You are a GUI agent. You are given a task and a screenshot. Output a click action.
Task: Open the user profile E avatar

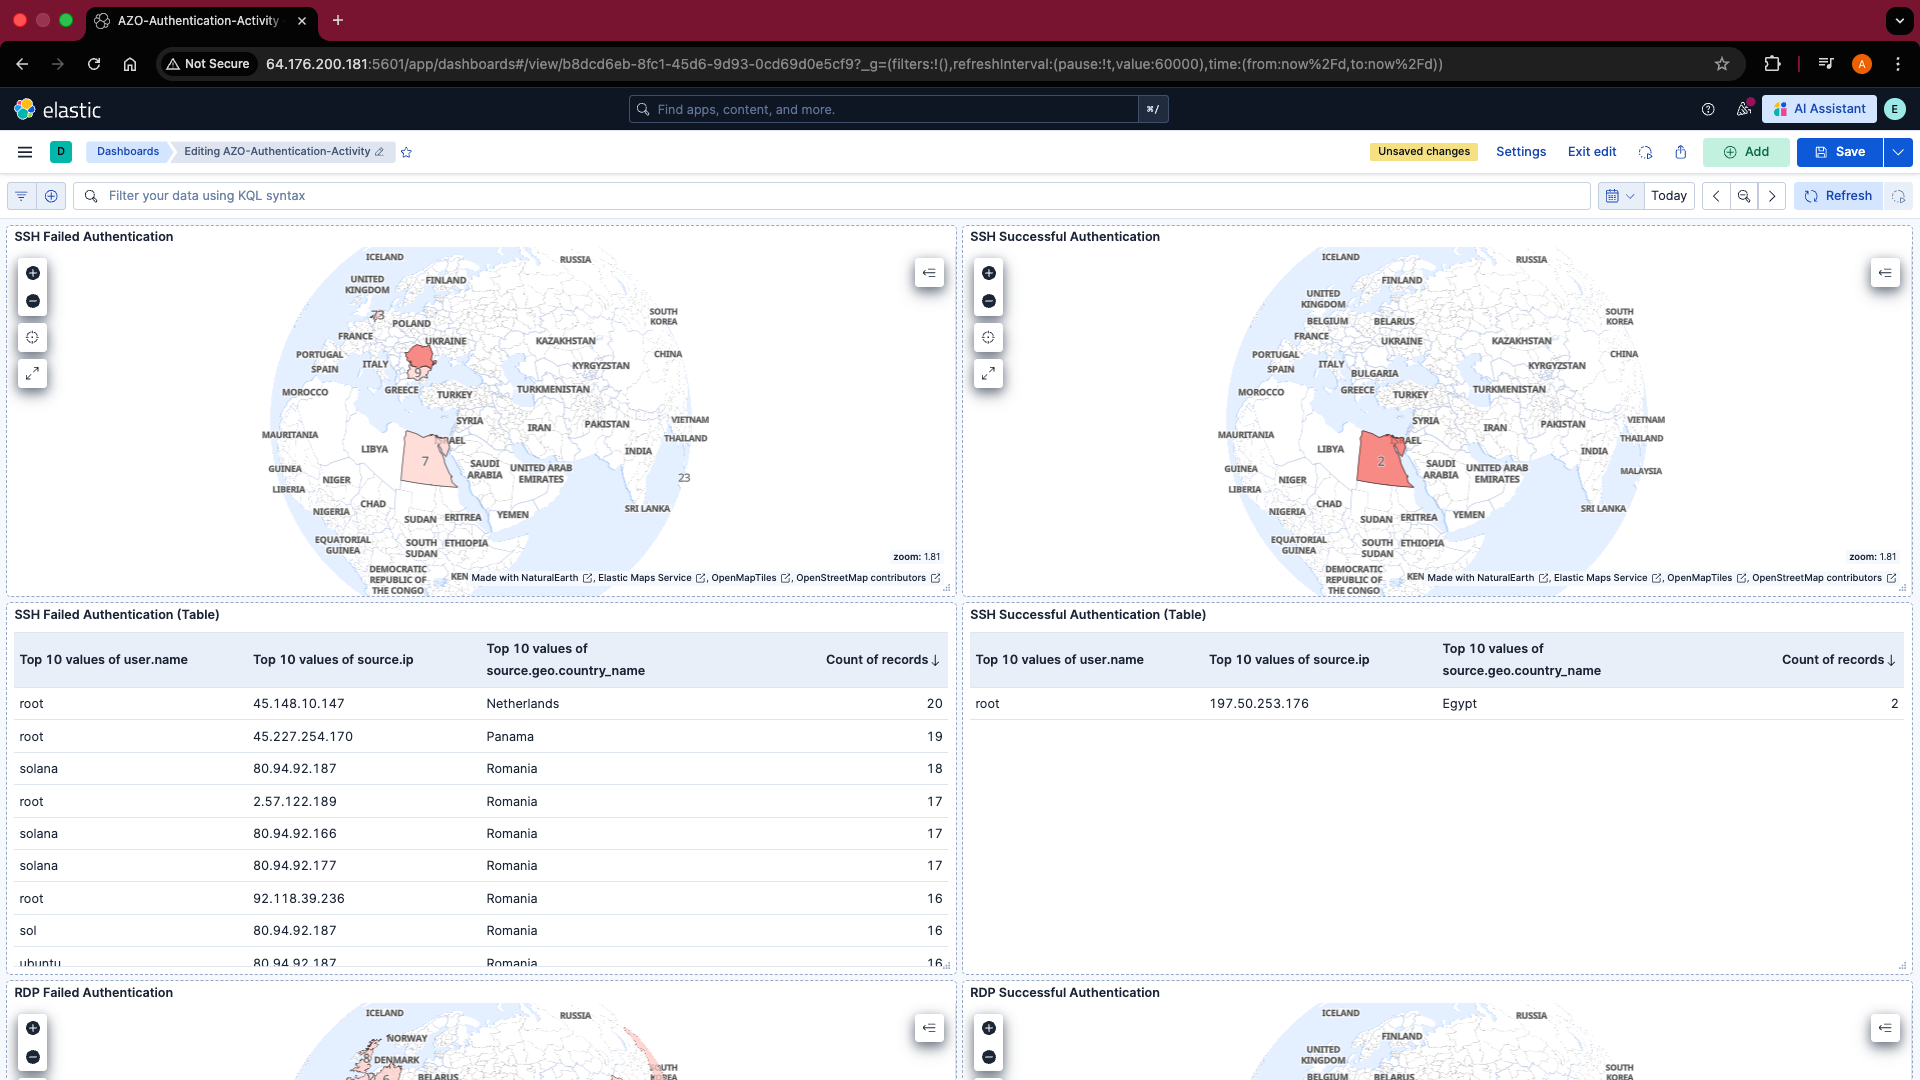(1895, 109)
